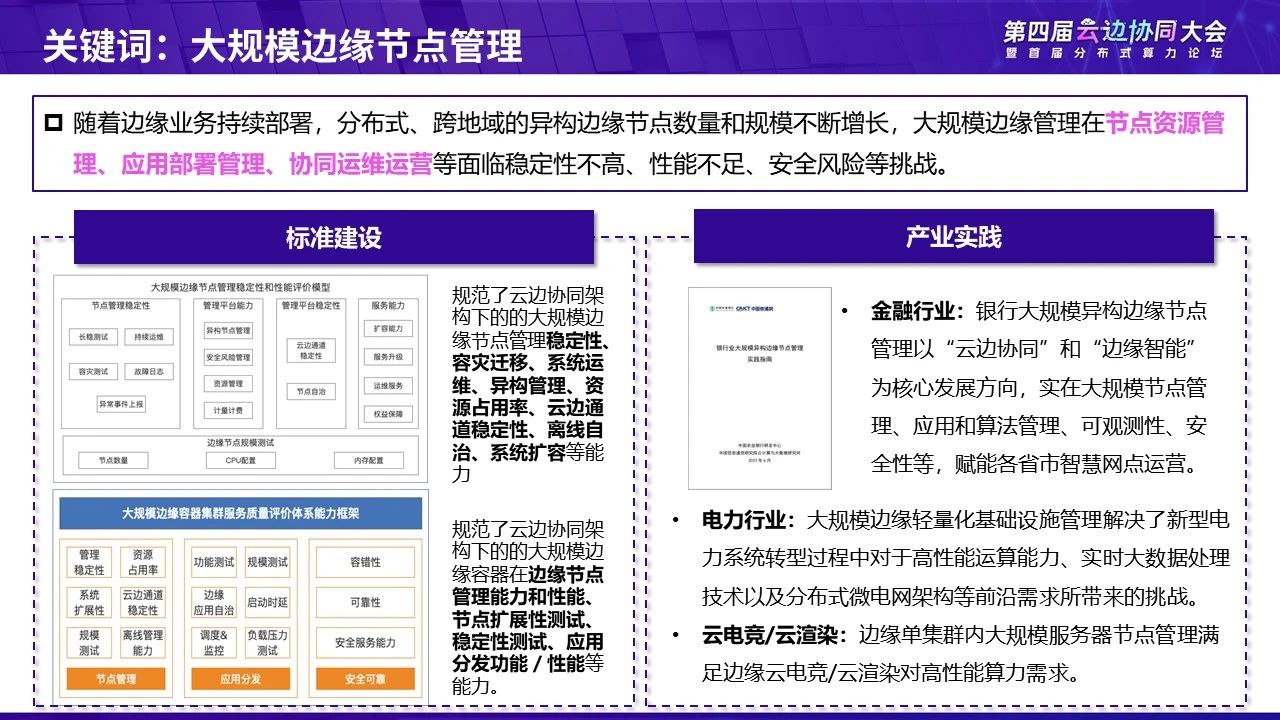This screenshot has height=720, width=1280.
Task: Click the slide title 关键词：大规模边缘节点管理
Action: [x=282, y=46]
